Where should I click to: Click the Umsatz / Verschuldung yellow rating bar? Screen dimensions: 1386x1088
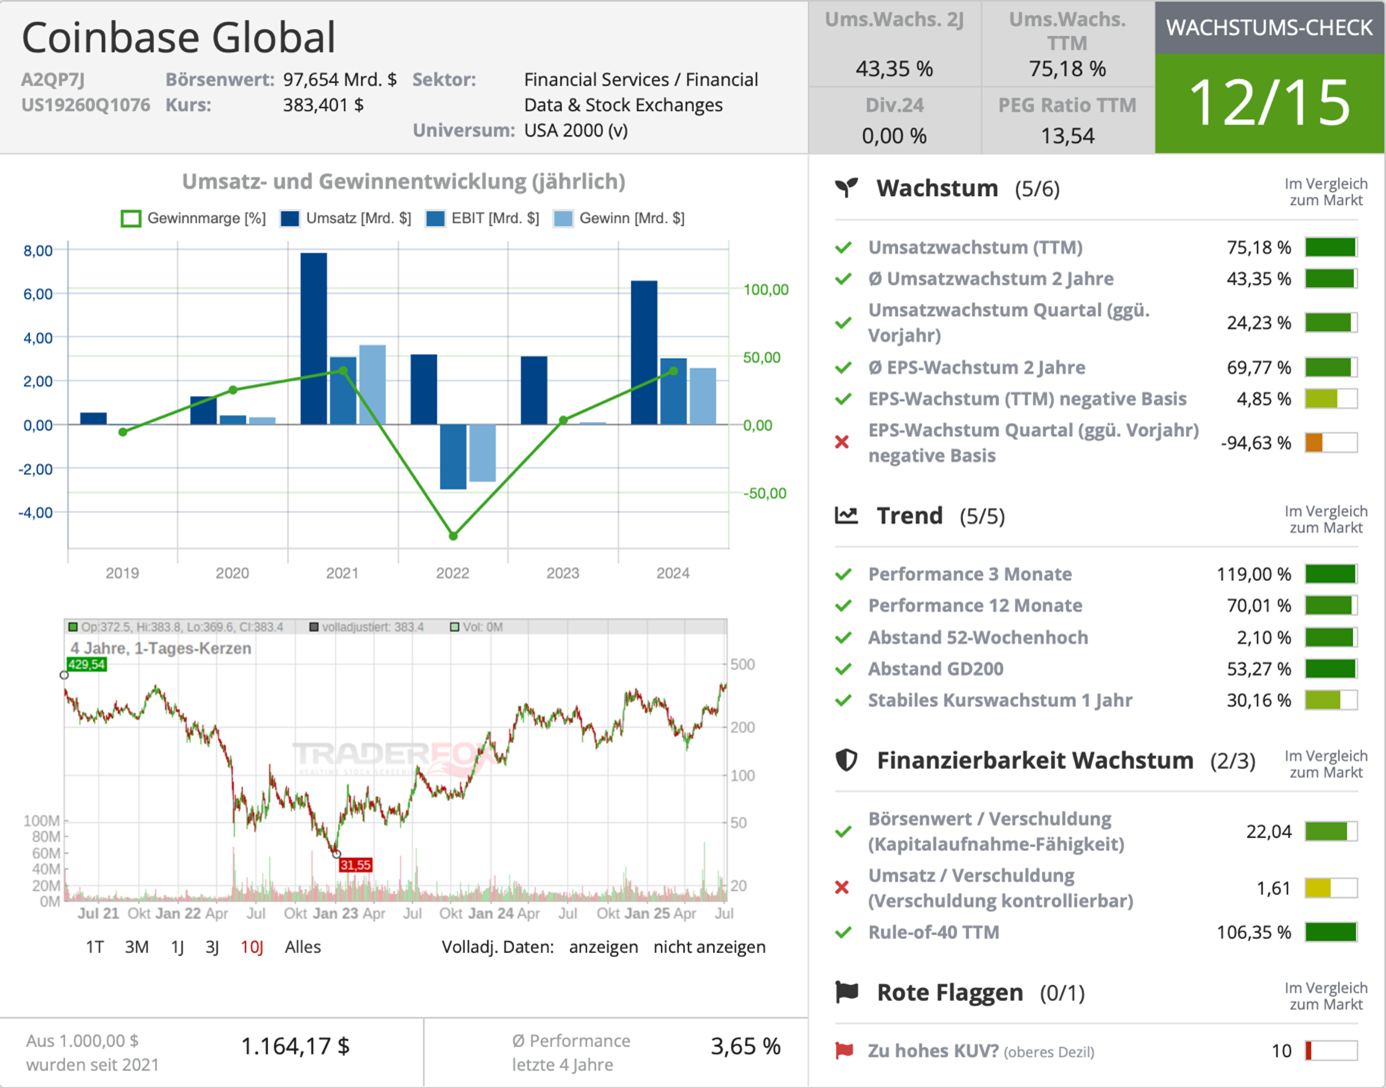(1331, 887)
